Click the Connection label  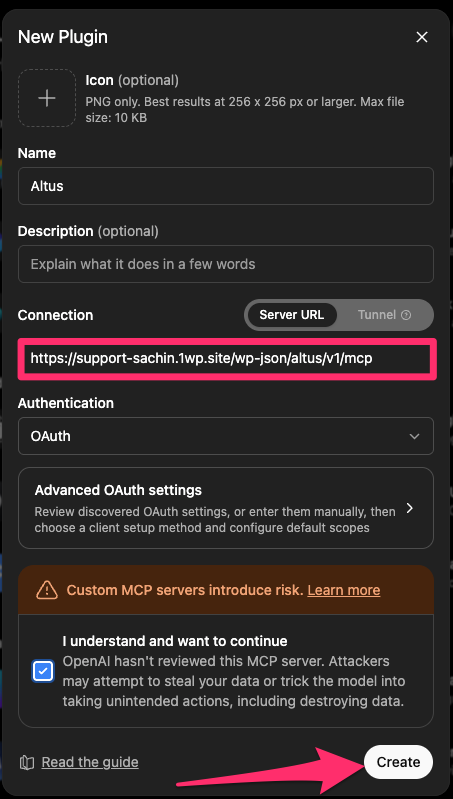(x=56, y=315)
